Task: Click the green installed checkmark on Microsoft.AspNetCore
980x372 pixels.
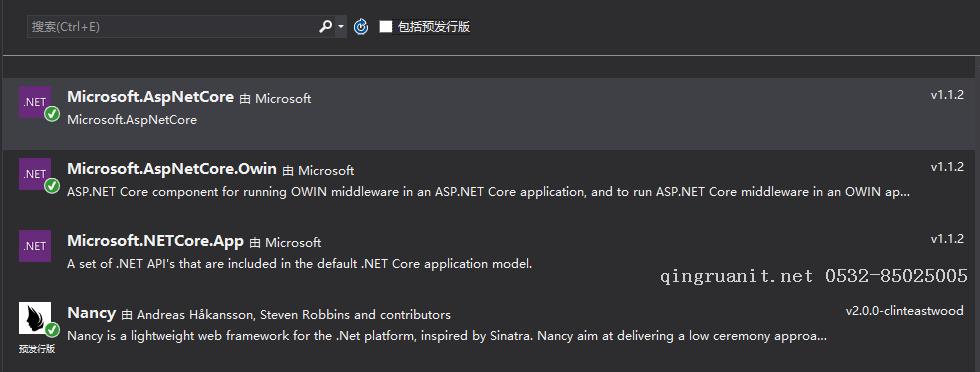Action: [x=52, y=114]
